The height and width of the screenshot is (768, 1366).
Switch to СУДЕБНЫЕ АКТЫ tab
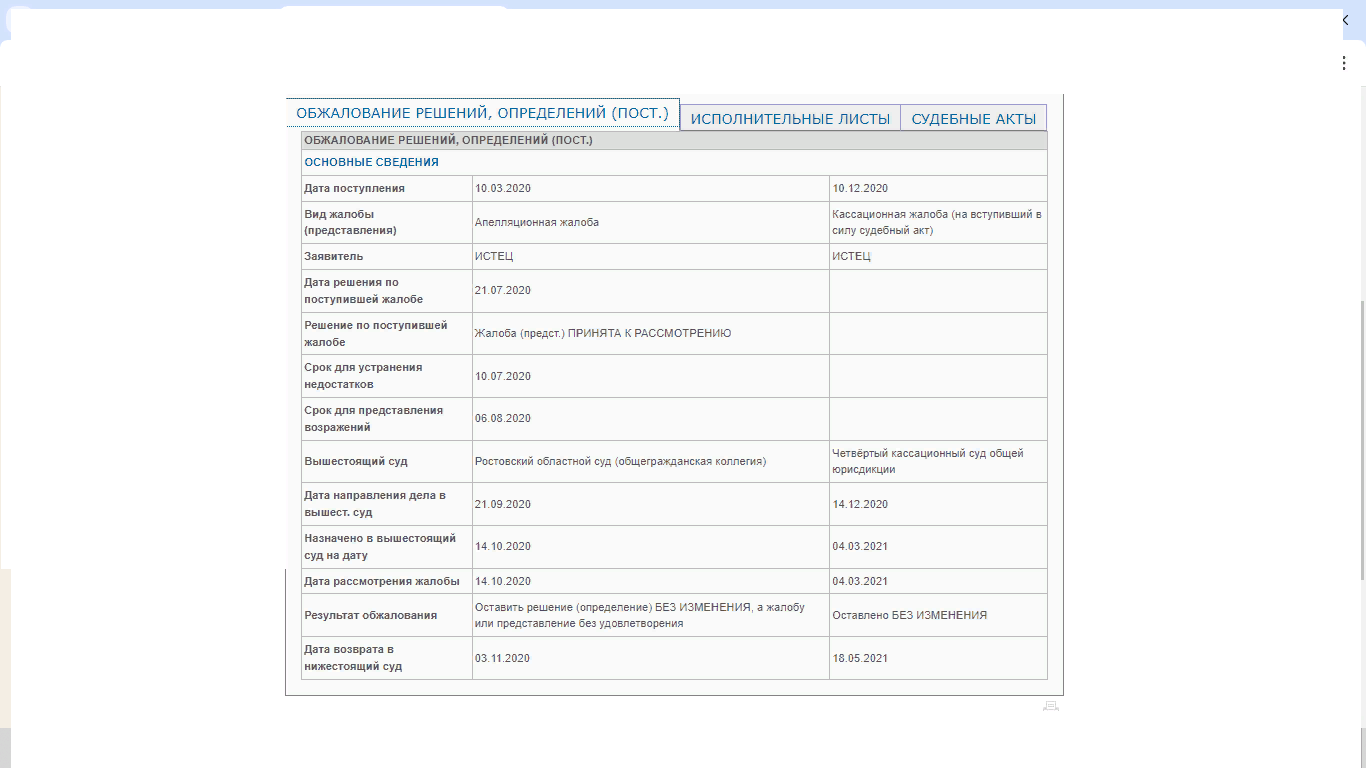point(974,118)
